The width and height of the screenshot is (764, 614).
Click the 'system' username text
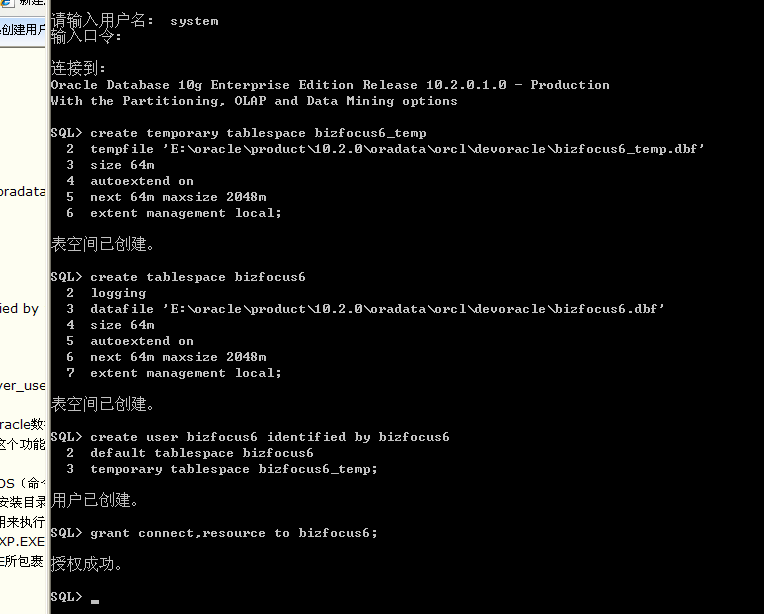tap(194, 20)
